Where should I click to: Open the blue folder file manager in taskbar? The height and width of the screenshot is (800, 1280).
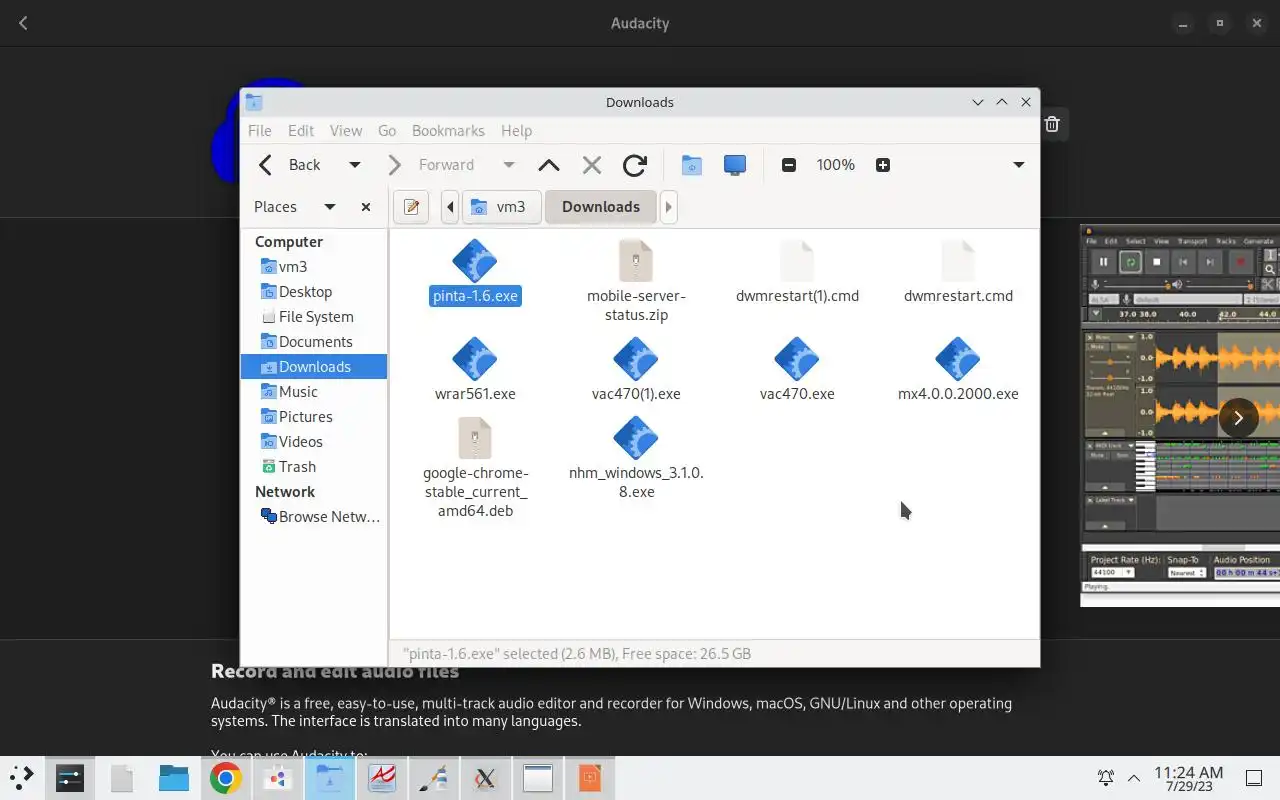click(x=174, y=778)
